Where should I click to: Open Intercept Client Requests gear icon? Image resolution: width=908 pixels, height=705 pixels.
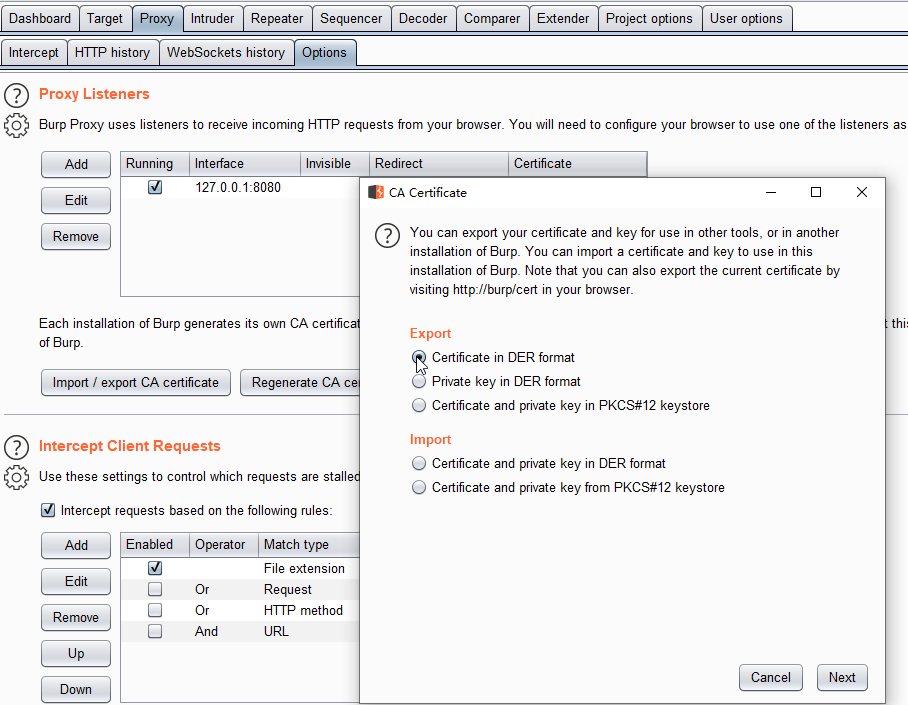[x=16, y=477]
